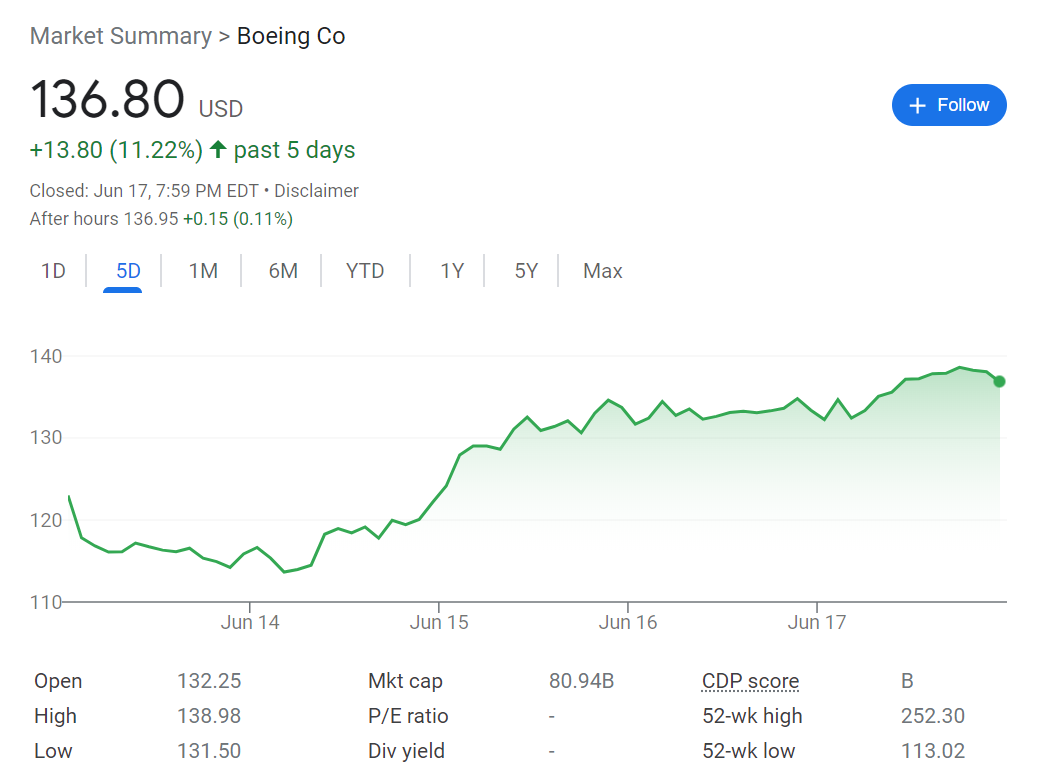Screen dimensions: 1042x772
Task: Click the green up arrow icon
Action: [x=219, y=150]
